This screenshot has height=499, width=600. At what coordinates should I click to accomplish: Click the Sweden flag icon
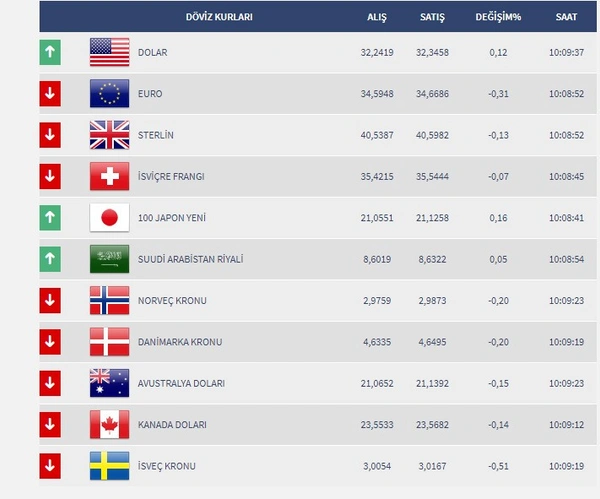[109, 466]
